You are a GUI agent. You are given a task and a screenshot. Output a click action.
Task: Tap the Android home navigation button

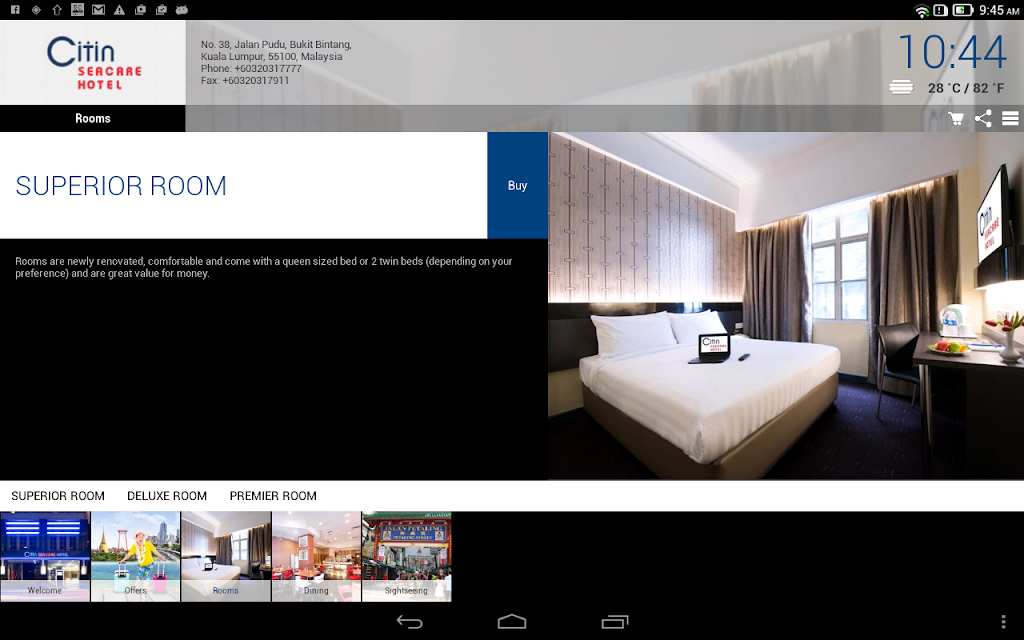point(511,621)
